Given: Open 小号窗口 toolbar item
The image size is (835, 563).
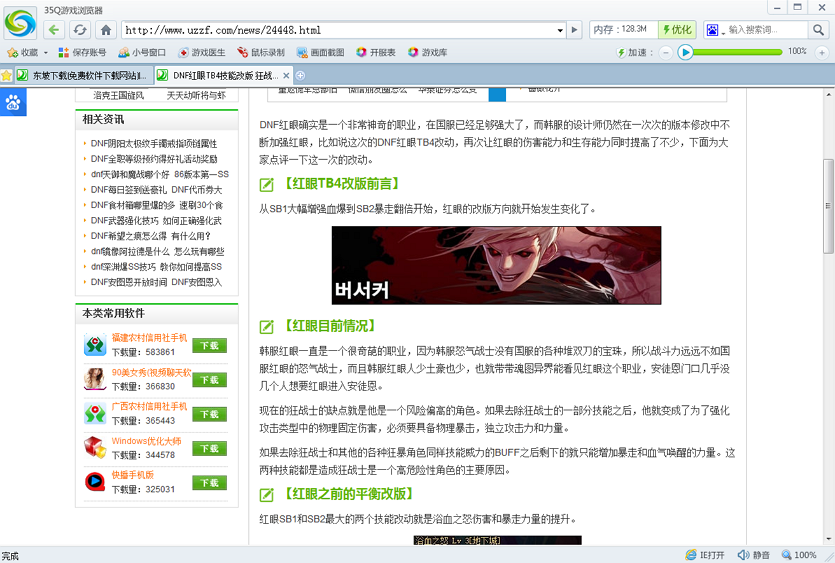Looking at the screenshot, I should point(142,52).
